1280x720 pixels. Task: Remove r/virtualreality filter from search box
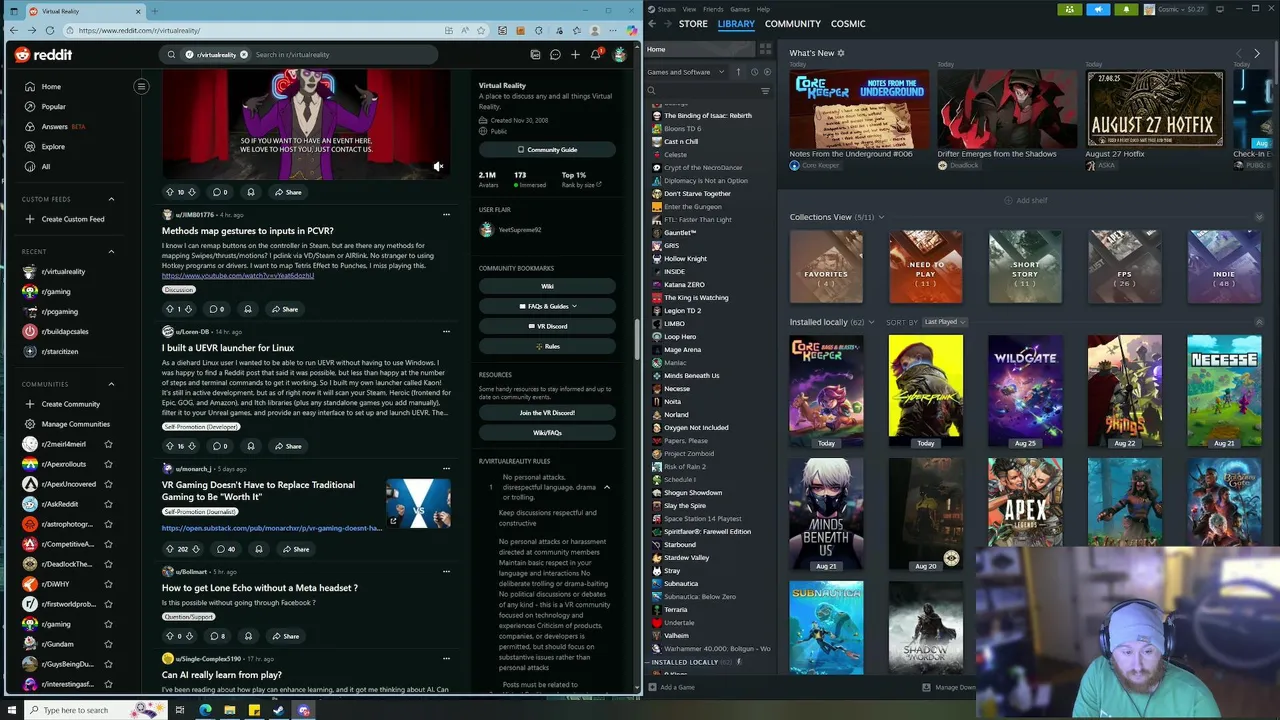pyautogui.click(x=243, y=55)
